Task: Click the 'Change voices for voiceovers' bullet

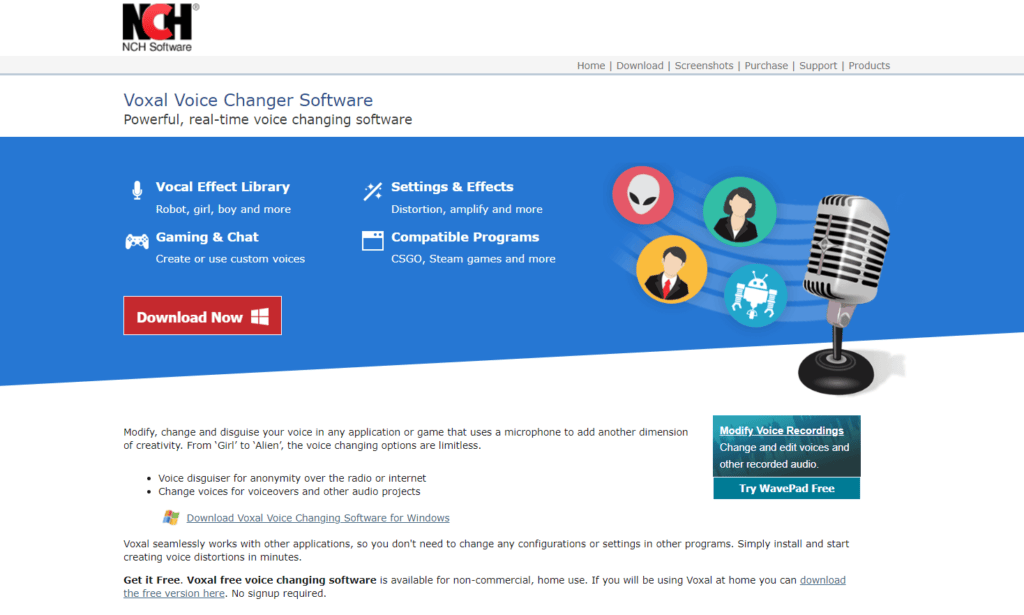Action: 289,491
